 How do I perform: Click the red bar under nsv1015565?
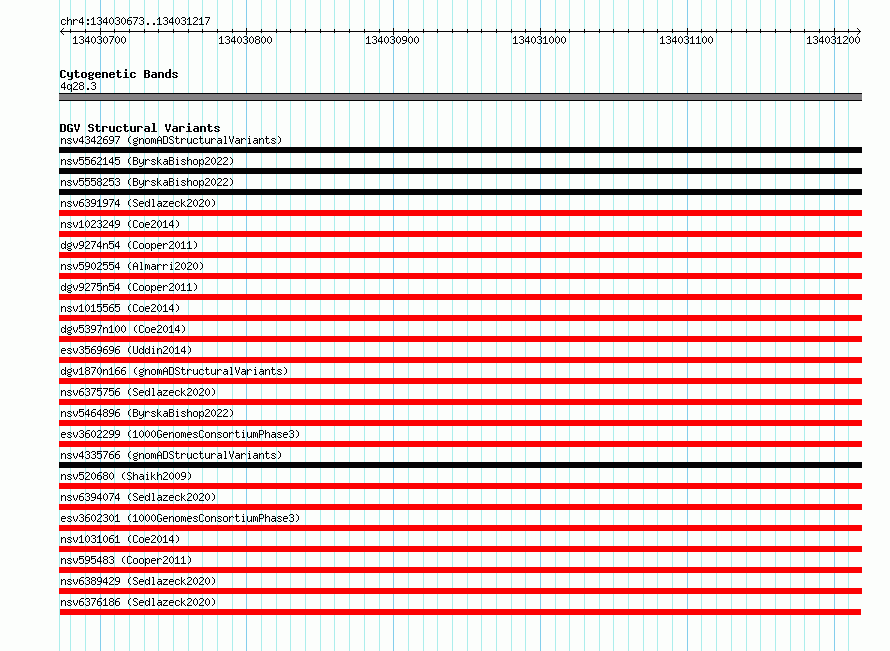(x=460, y=318)
